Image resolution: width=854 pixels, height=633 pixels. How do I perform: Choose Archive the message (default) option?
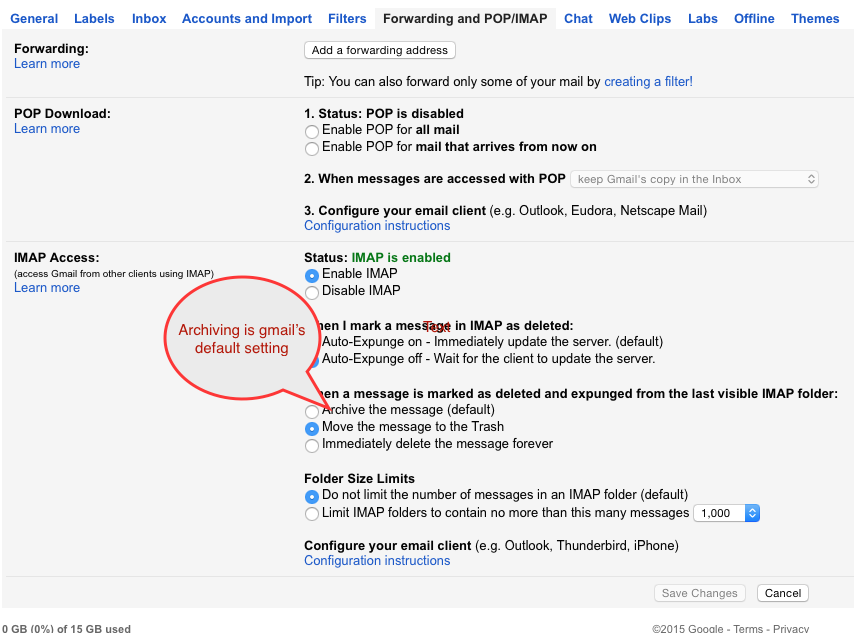pyautogui.click(x=312, y=411)
